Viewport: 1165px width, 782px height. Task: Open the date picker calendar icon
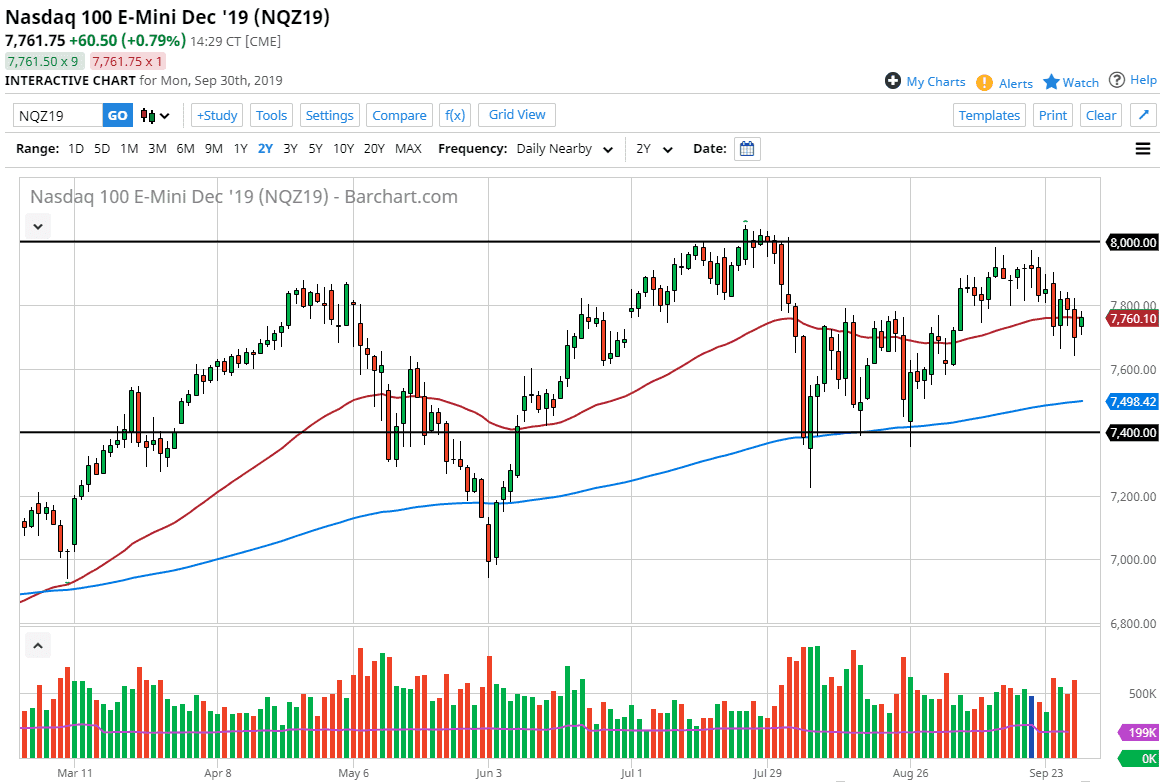pyautogui.click(x=746, y=148)
